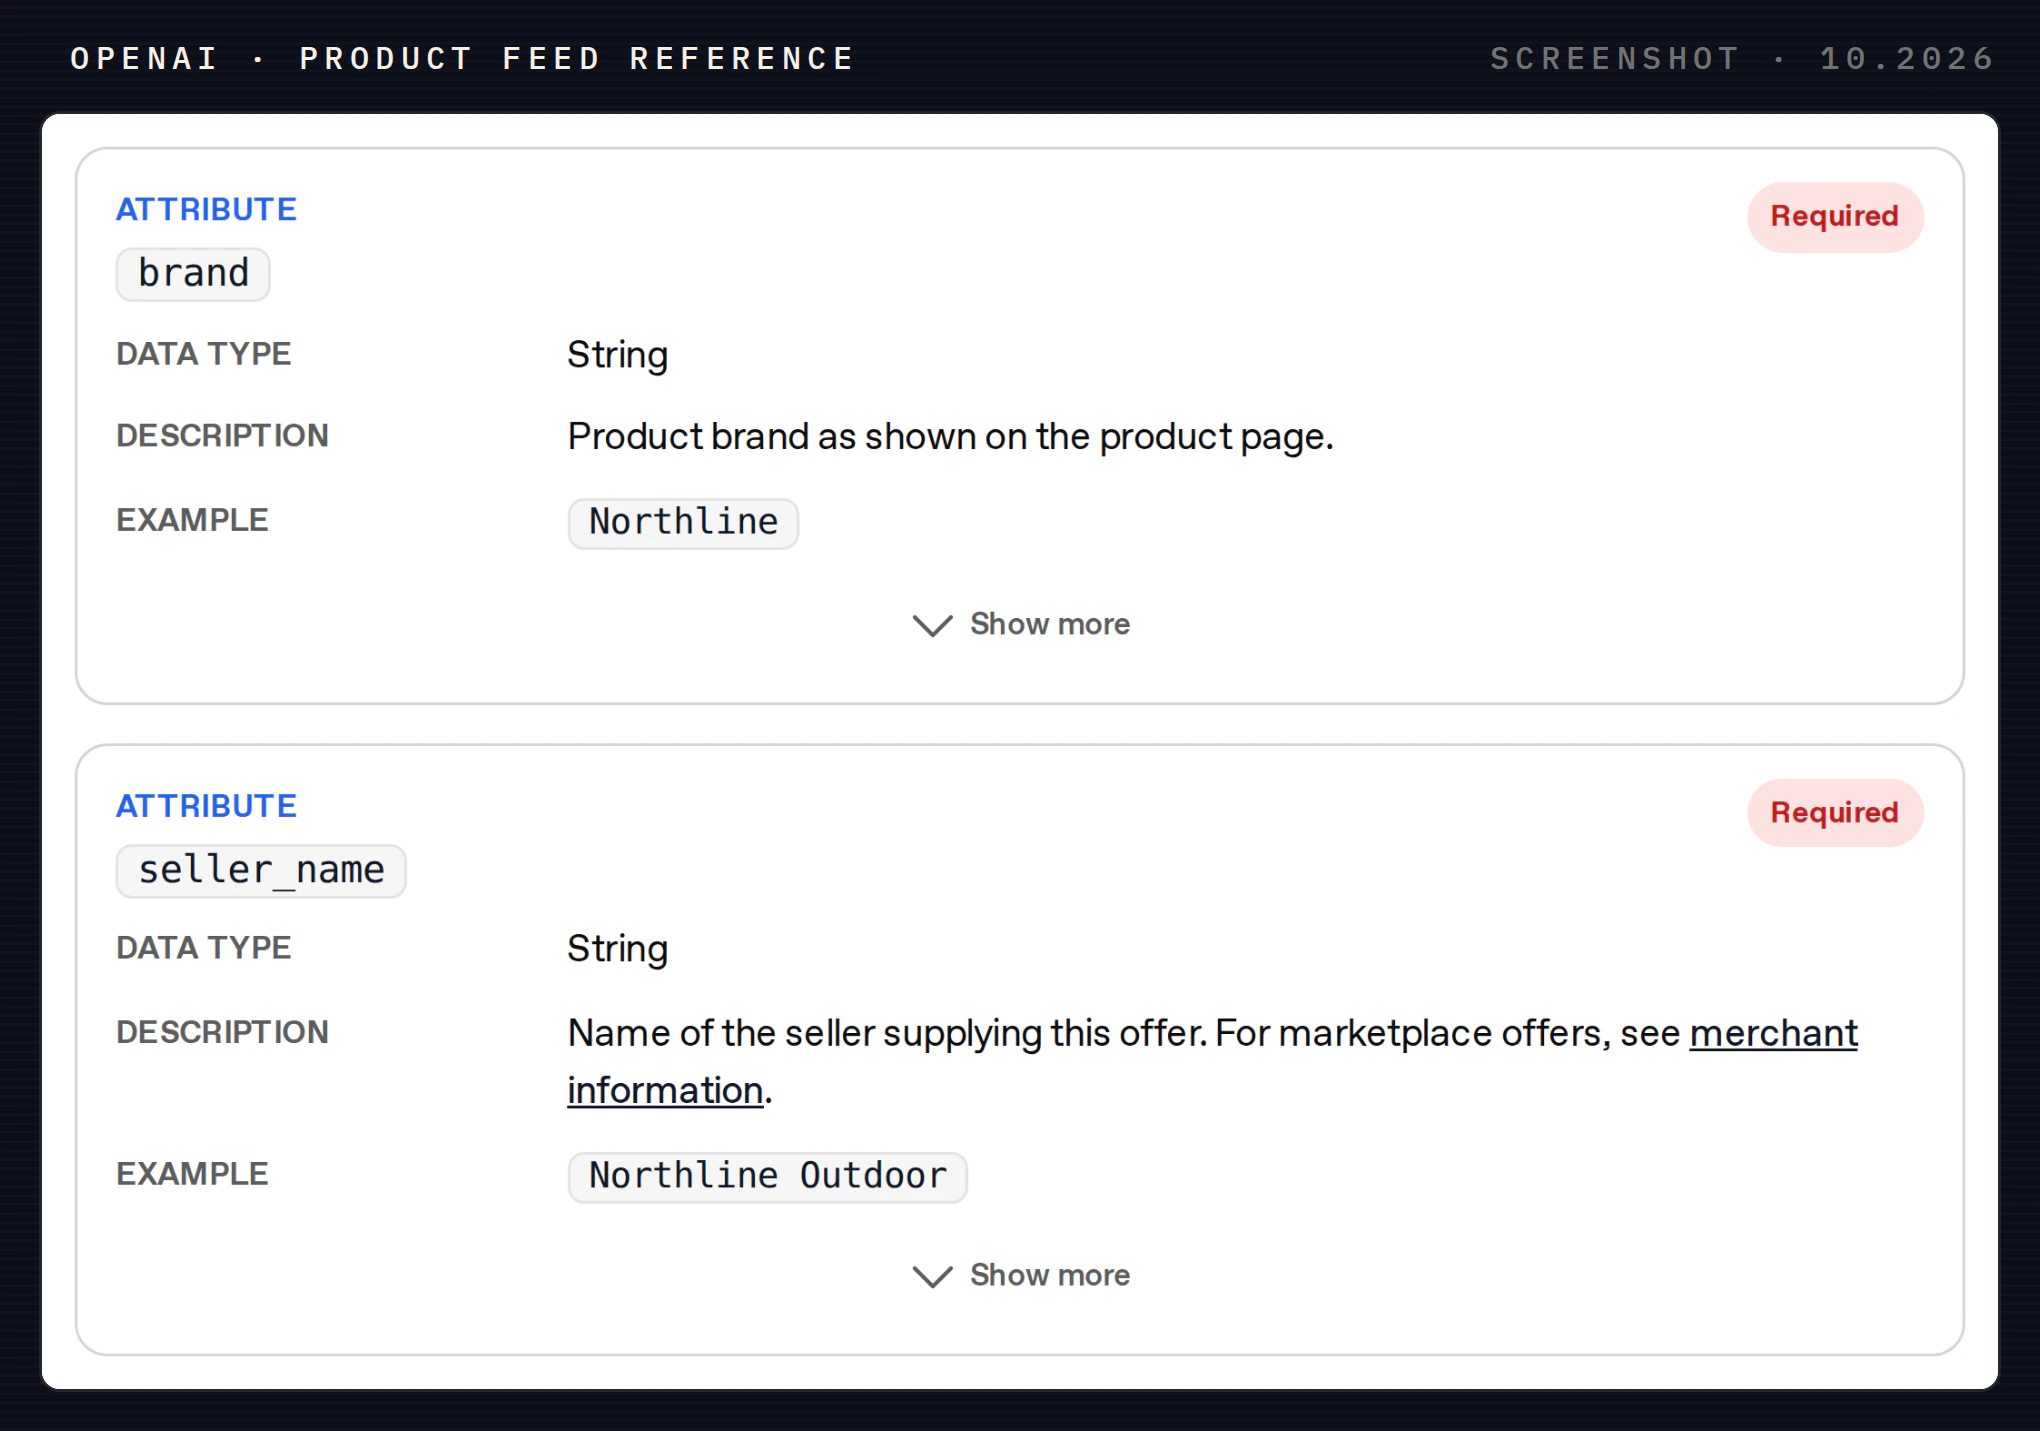The width and height of the screenshot is (2040, 1431).
Task: Click the DESCRIPTION label in the seller_name card
Action: (x=222, y=1032)
